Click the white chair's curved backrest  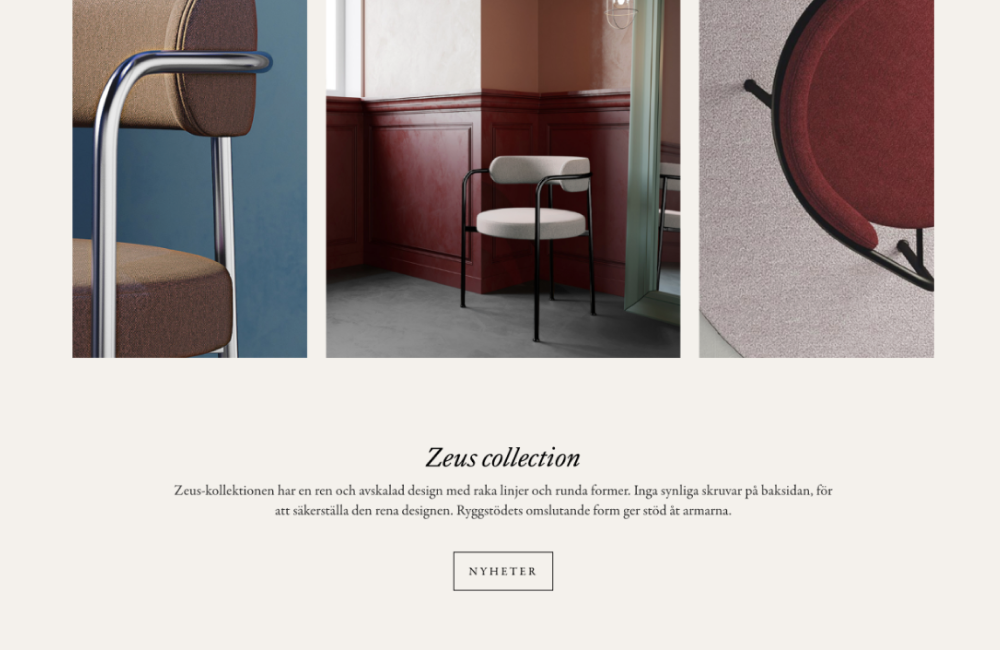[540, 170]
